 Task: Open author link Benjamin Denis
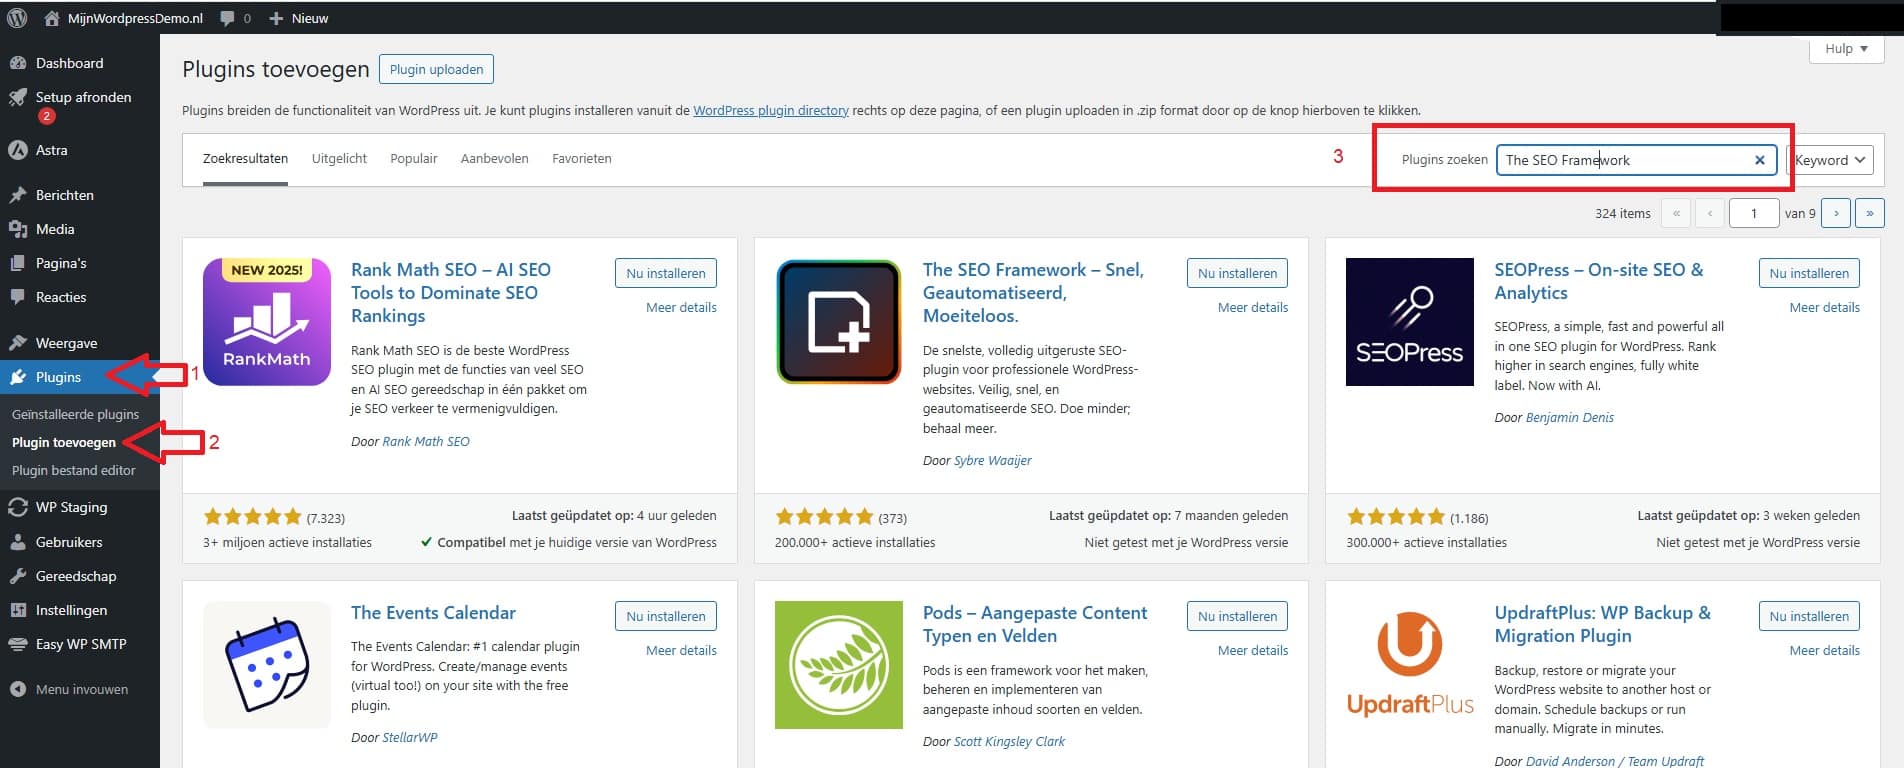[x=1570, y=417]
